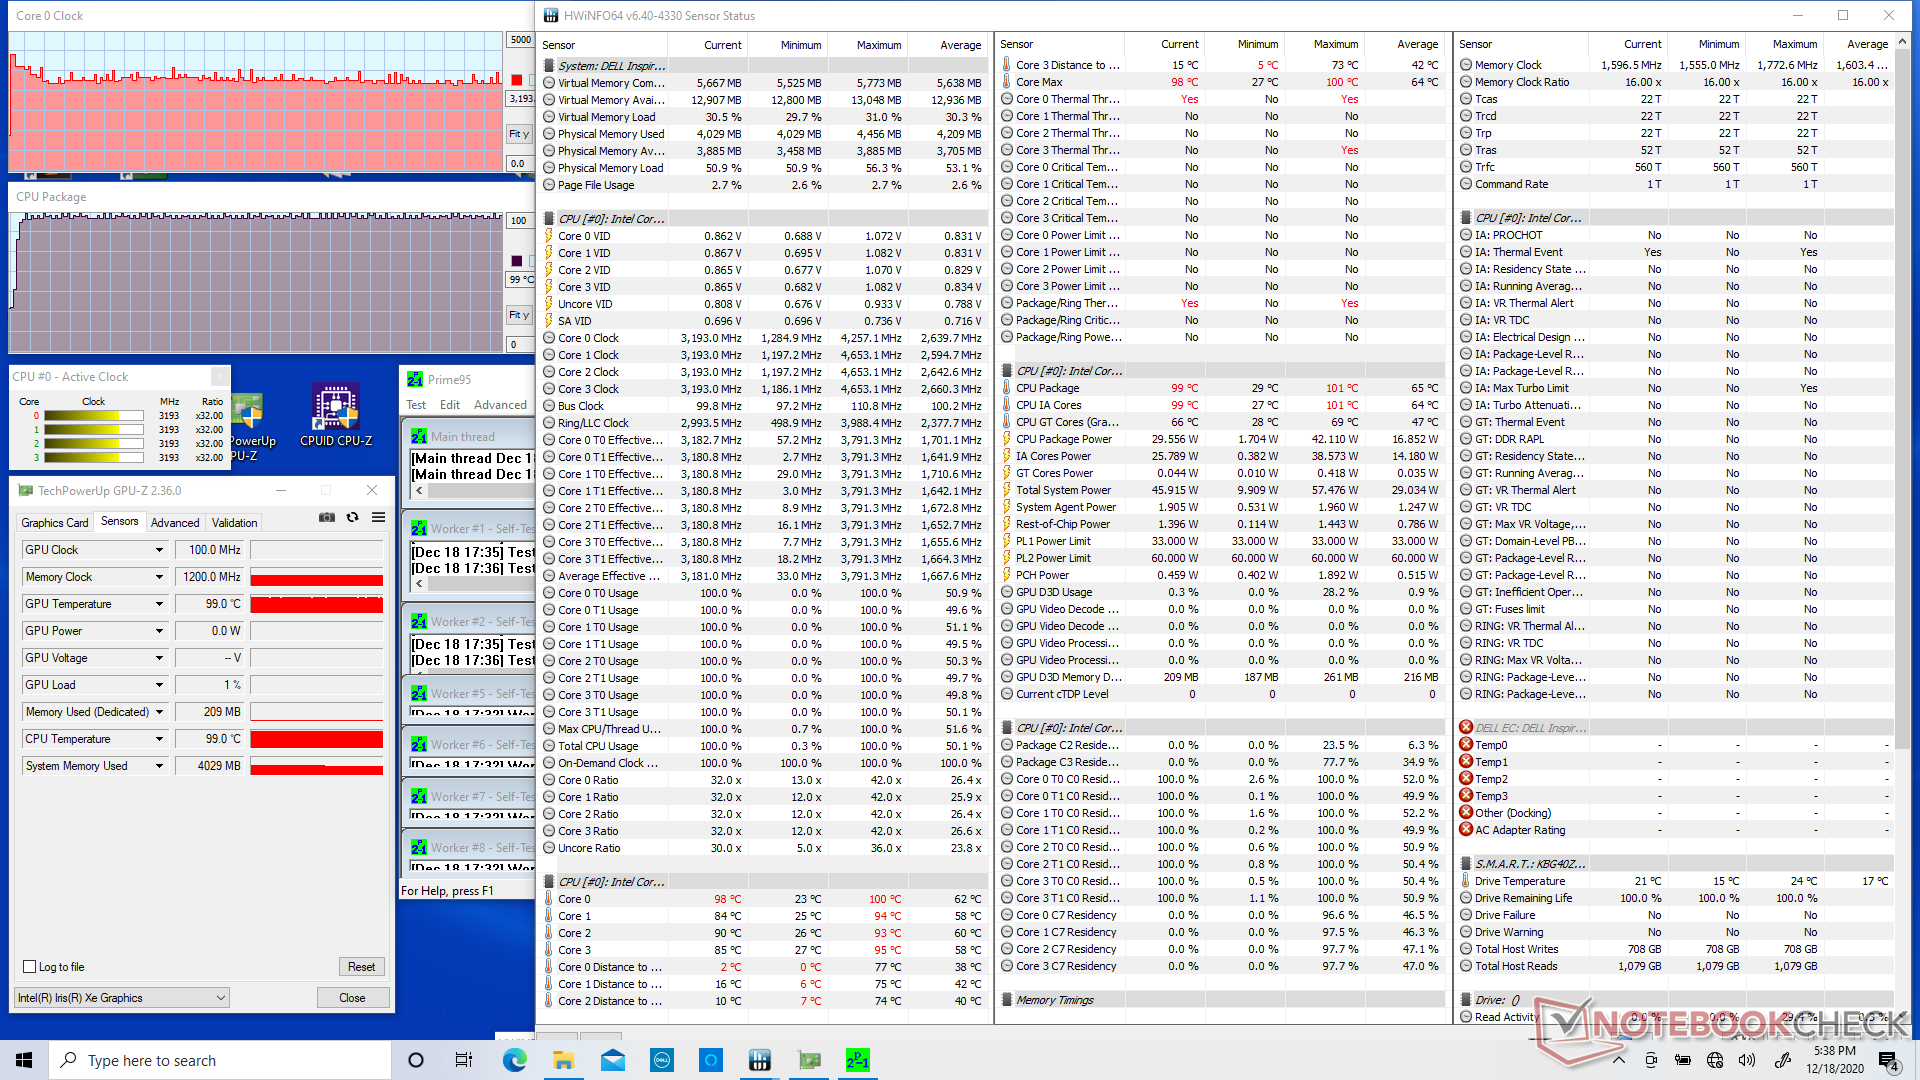The height and width of the screenshot is (1080, 1920).
Task: Click the GPU-Z refresh icon
Action: pyautogui.click(x=352, y=517)
